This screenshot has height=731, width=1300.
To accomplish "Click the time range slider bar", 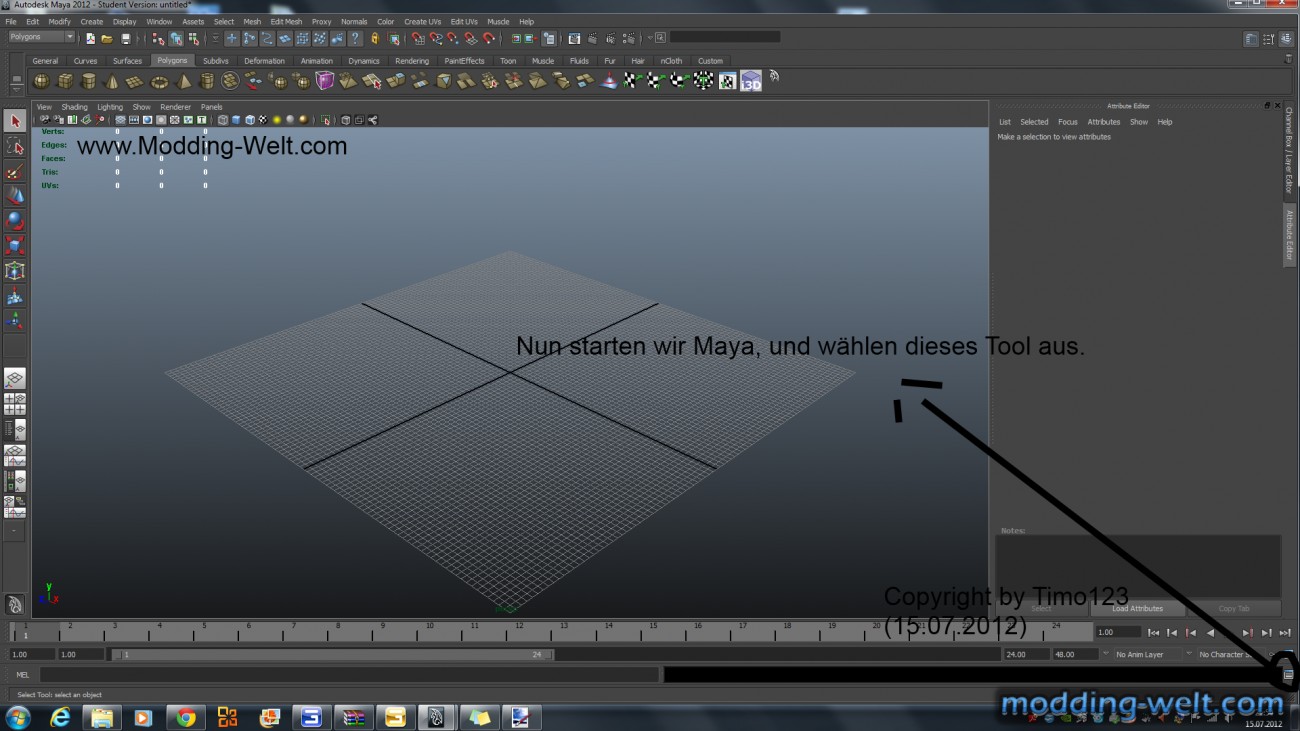I will [332, 655].
